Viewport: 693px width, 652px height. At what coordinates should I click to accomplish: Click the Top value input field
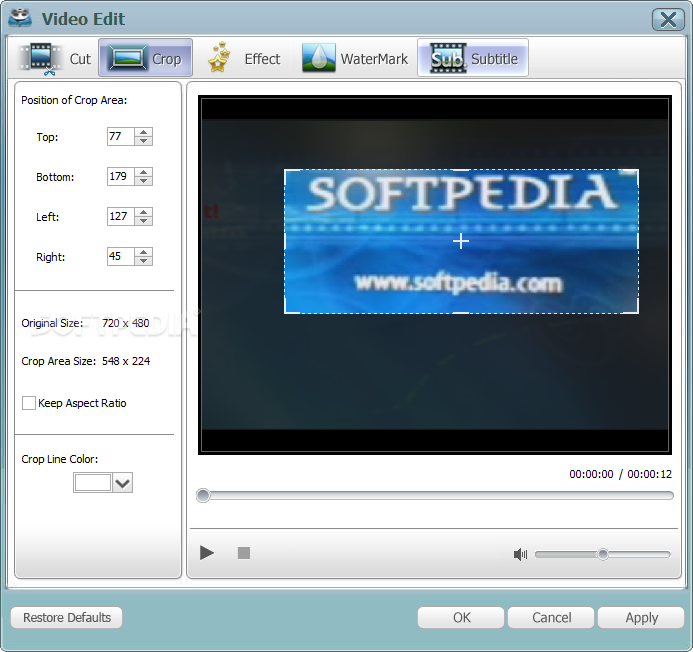tap(121, 136)
